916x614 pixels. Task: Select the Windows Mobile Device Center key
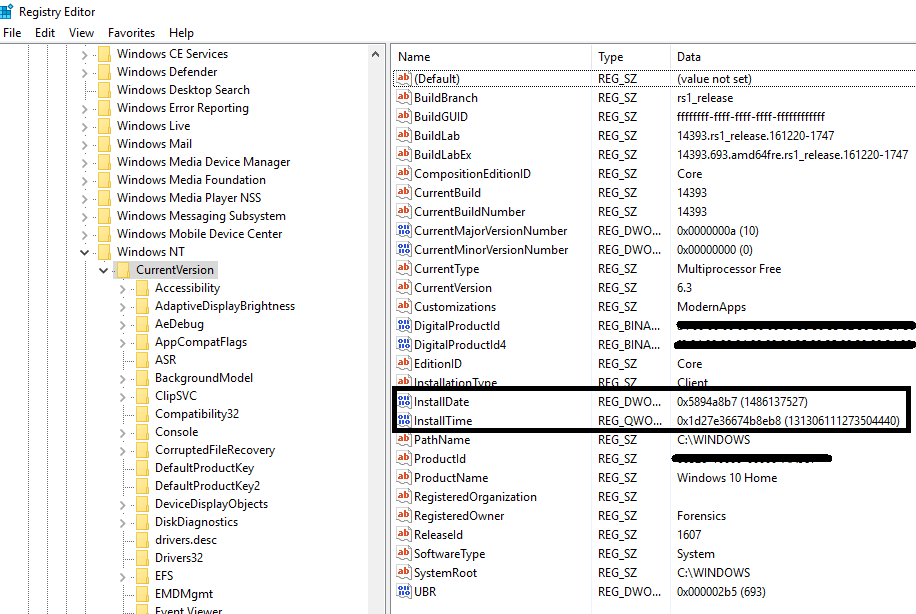(x=199, y=234)
